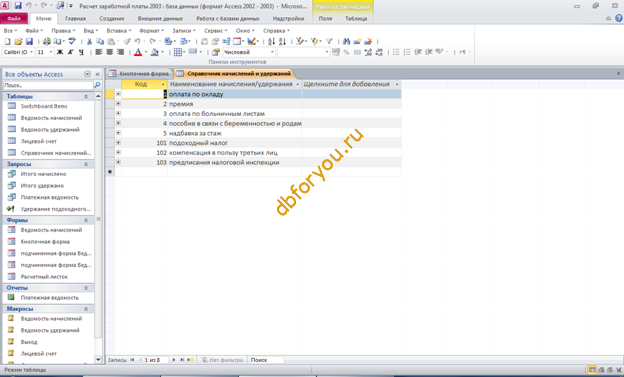Collapse the Таблицы group
Screen dimensions: 624x377
pos(86,96)
